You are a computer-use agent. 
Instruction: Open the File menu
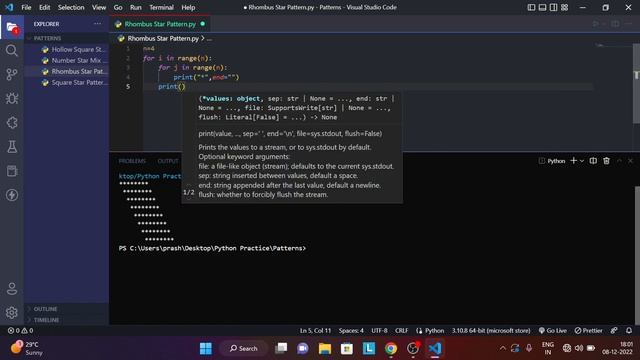(26, 7)
